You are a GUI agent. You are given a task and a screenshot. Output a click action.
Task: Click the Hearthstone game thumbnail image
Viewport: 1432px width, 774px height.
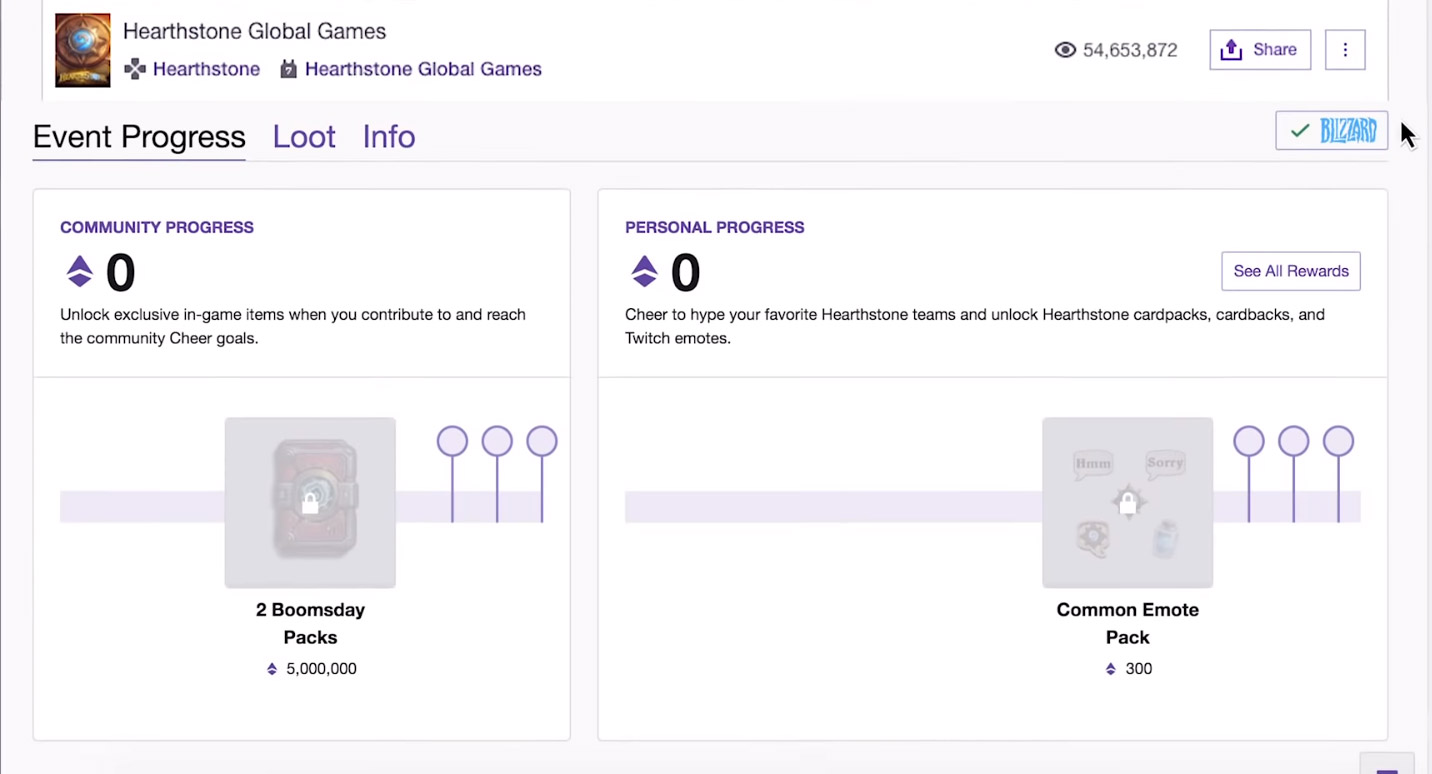(83, 50)
